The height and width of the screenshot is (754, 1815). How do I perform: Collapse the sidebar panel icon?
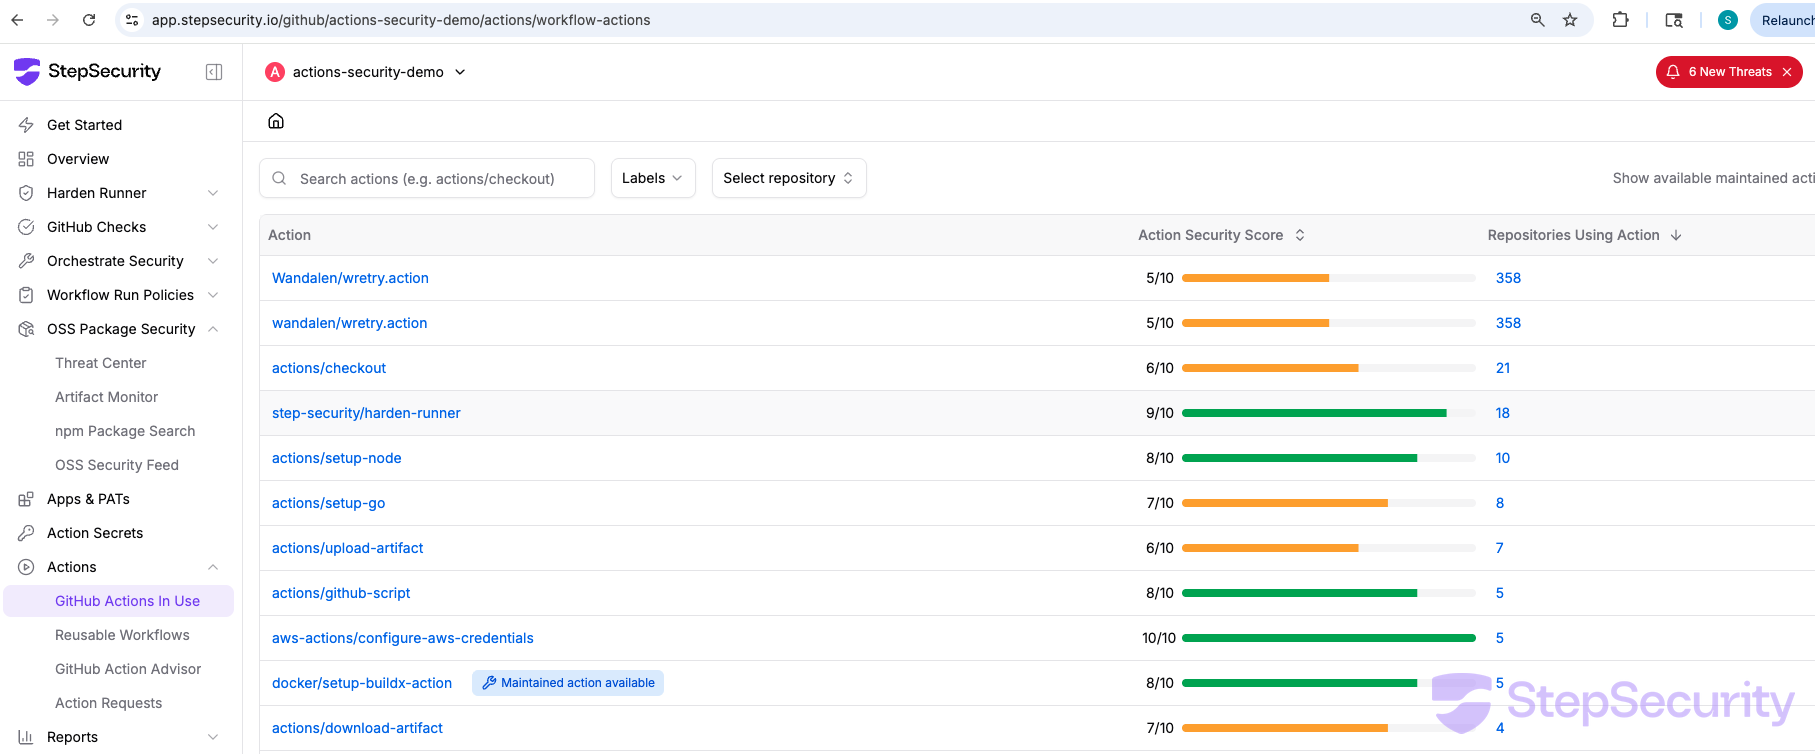[x=214, y=72]
